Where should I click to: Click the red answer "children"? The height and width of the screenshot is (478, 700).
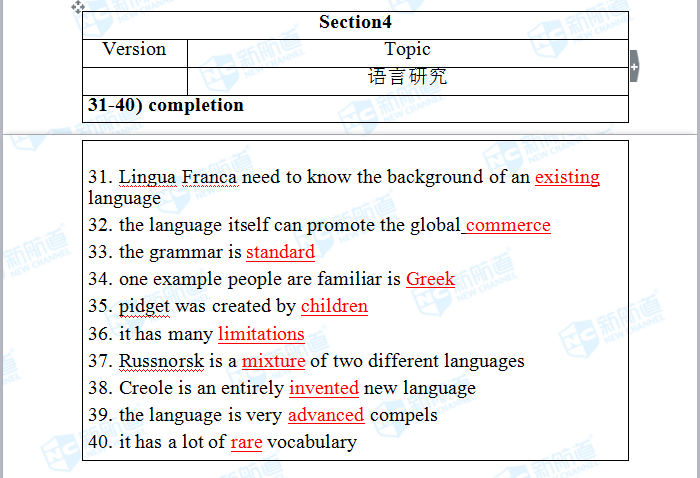(x=334, y=306)
